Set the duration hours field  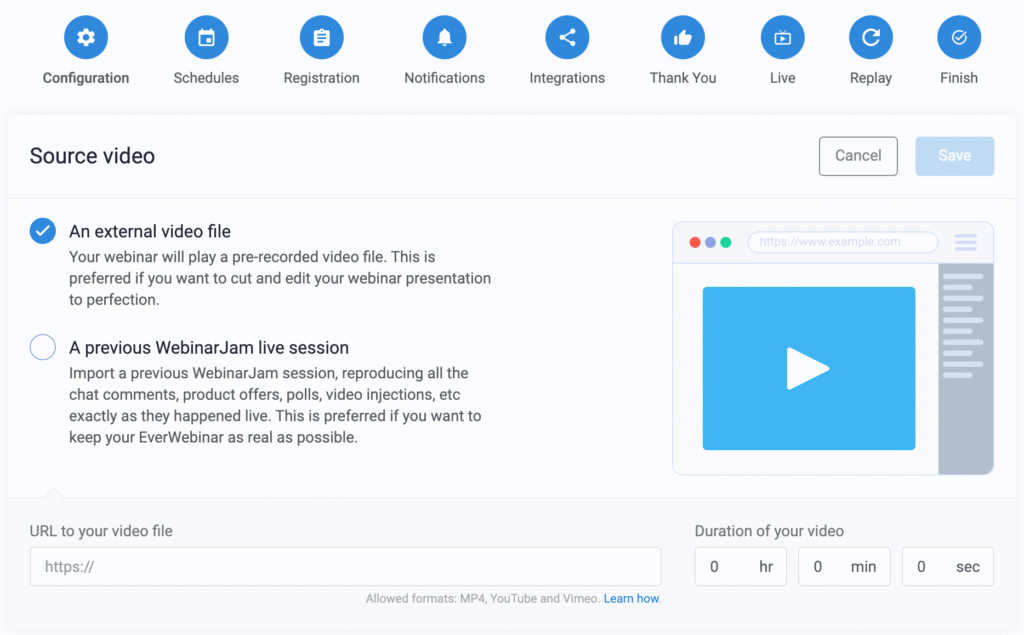(x=741, y=566)
